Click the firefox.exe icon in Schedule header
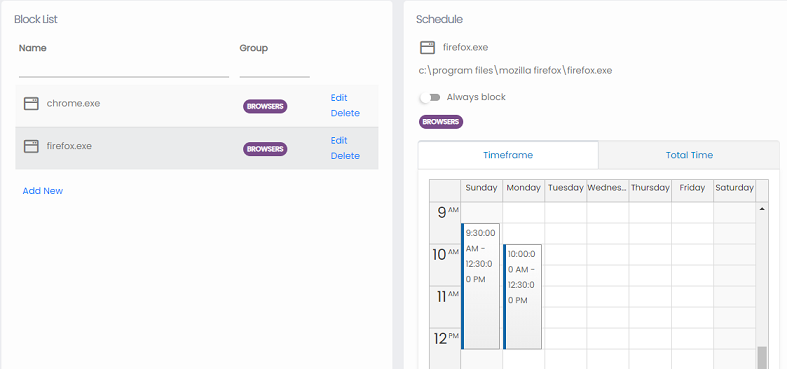 [x=428, y=48]
